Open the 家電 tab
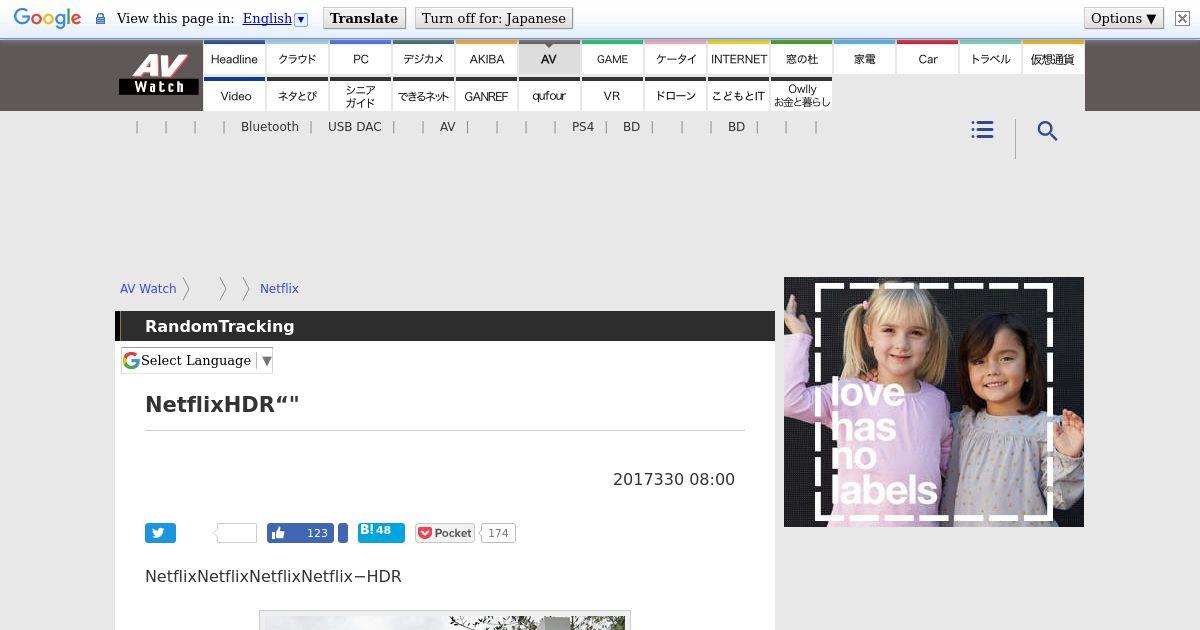Viewport: 1200px width, 630px height. pyautogui.click(x=865, y=58)
